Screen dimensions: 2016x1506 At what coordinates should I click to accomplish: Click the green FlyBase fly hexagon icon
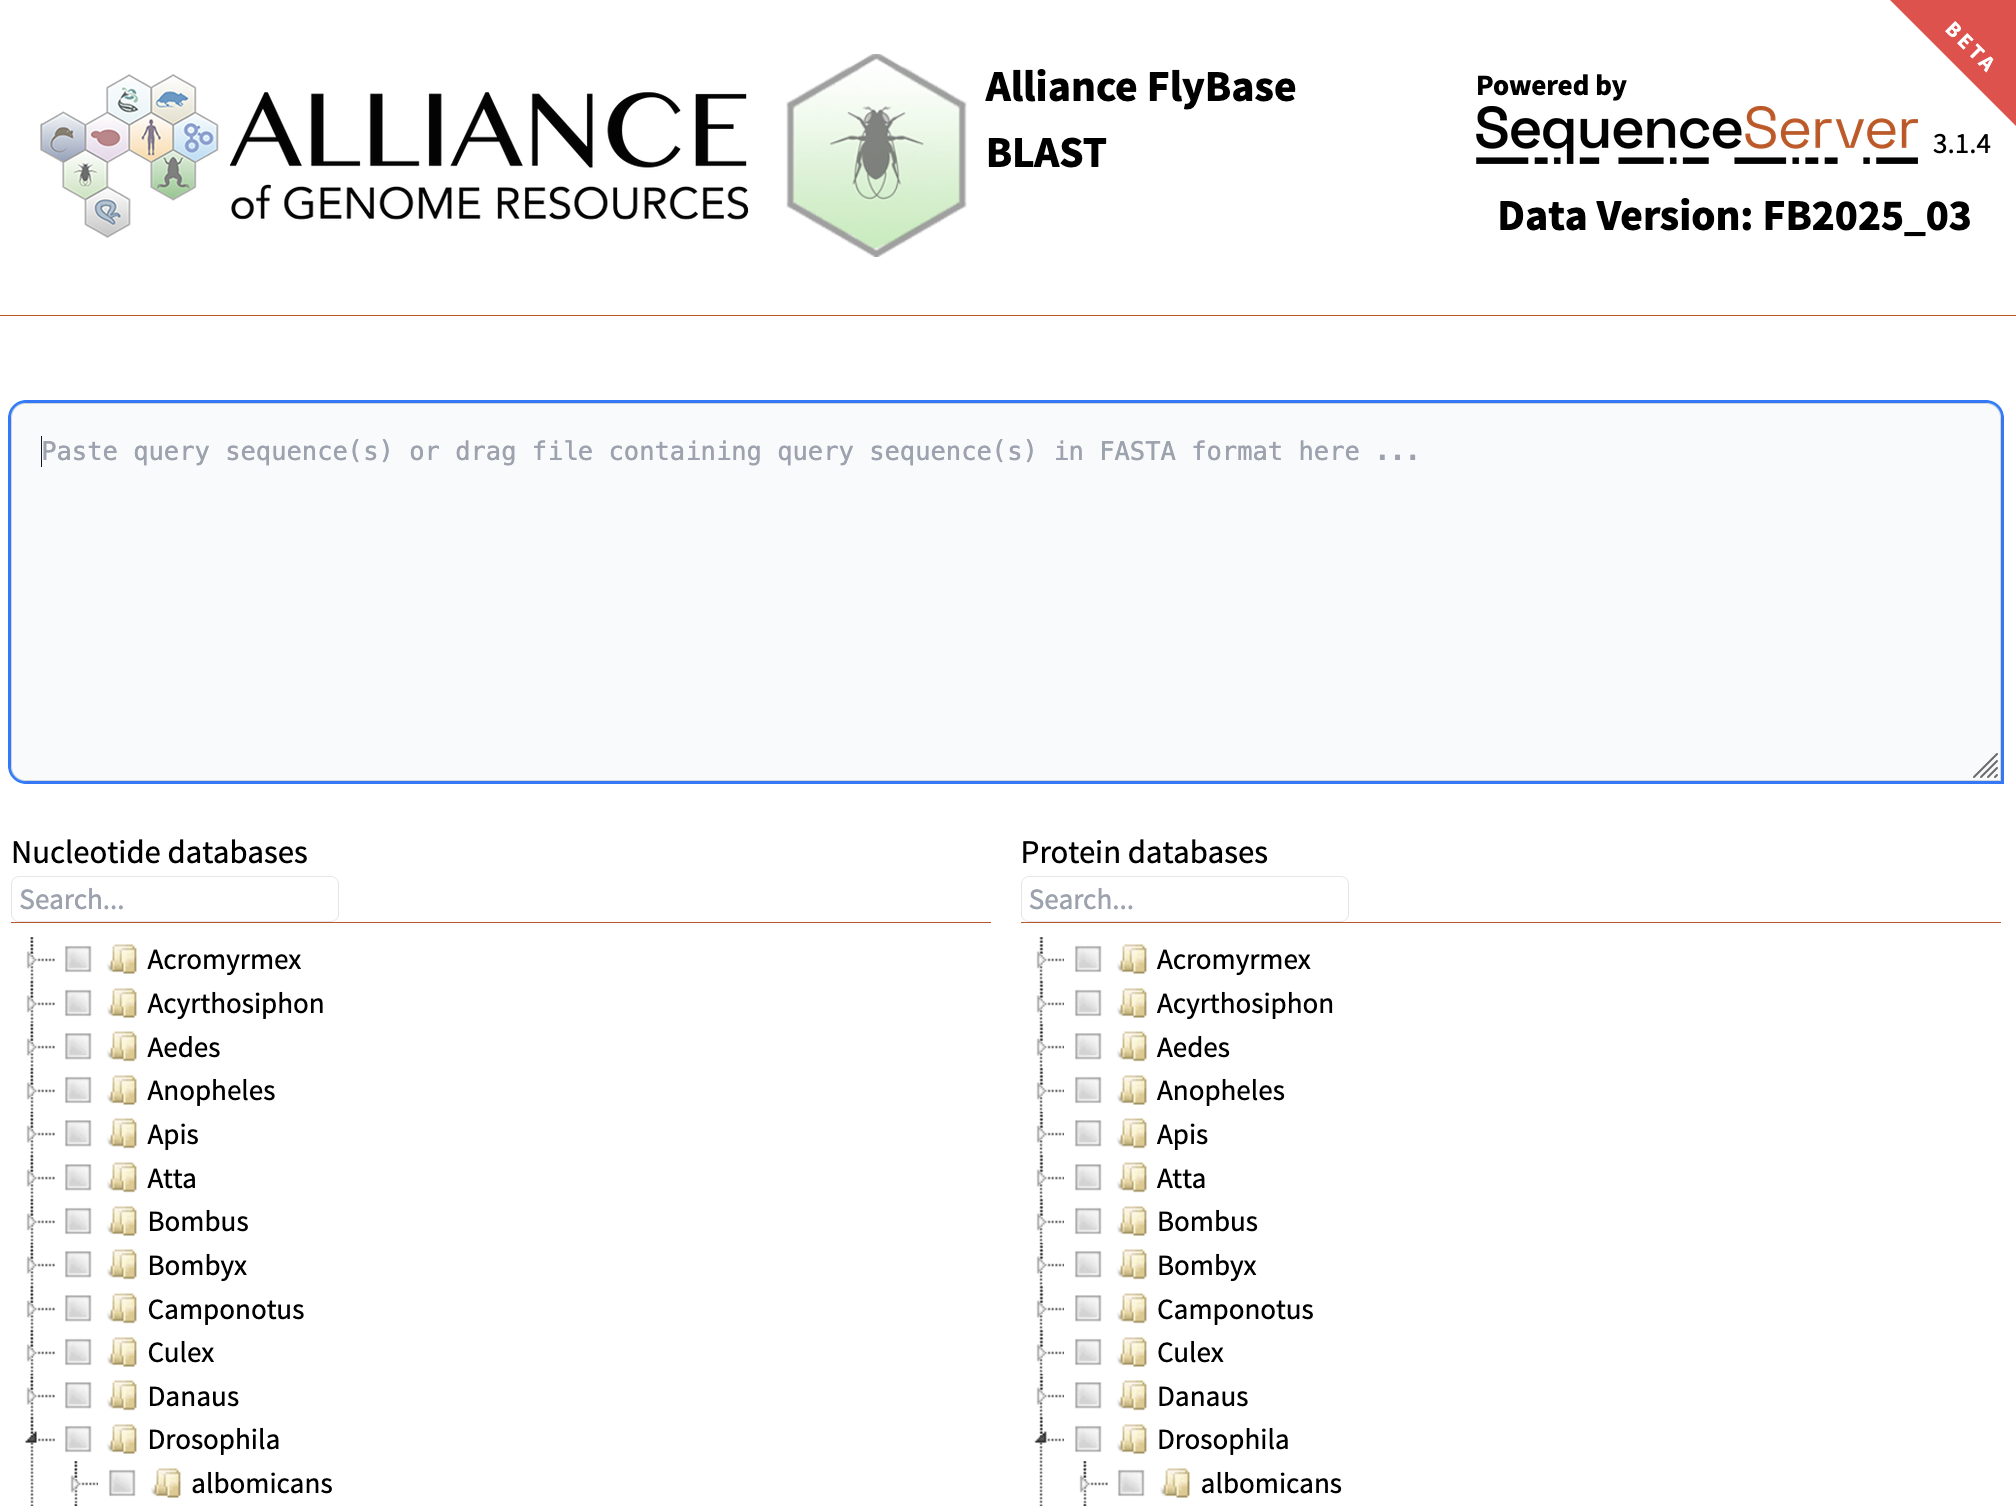876,155
